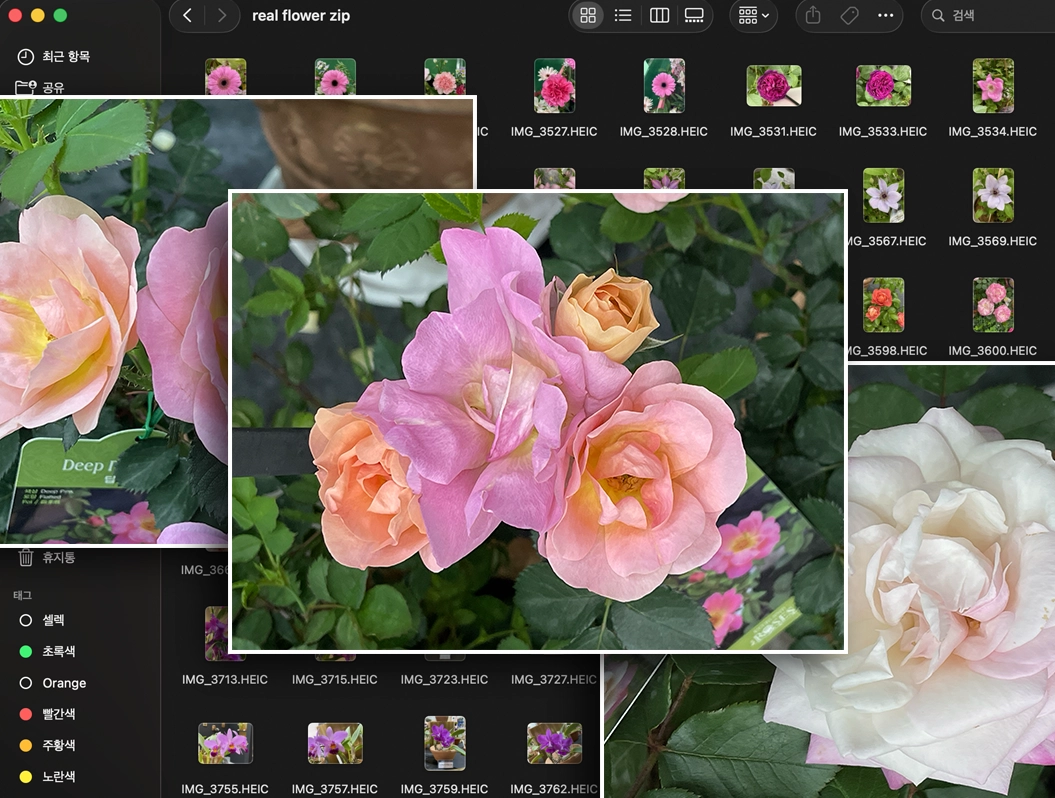This screenshot has width=1055, height=798.
Task: Open 최근 항목 in the sidebar
Action: click(66, 57)
